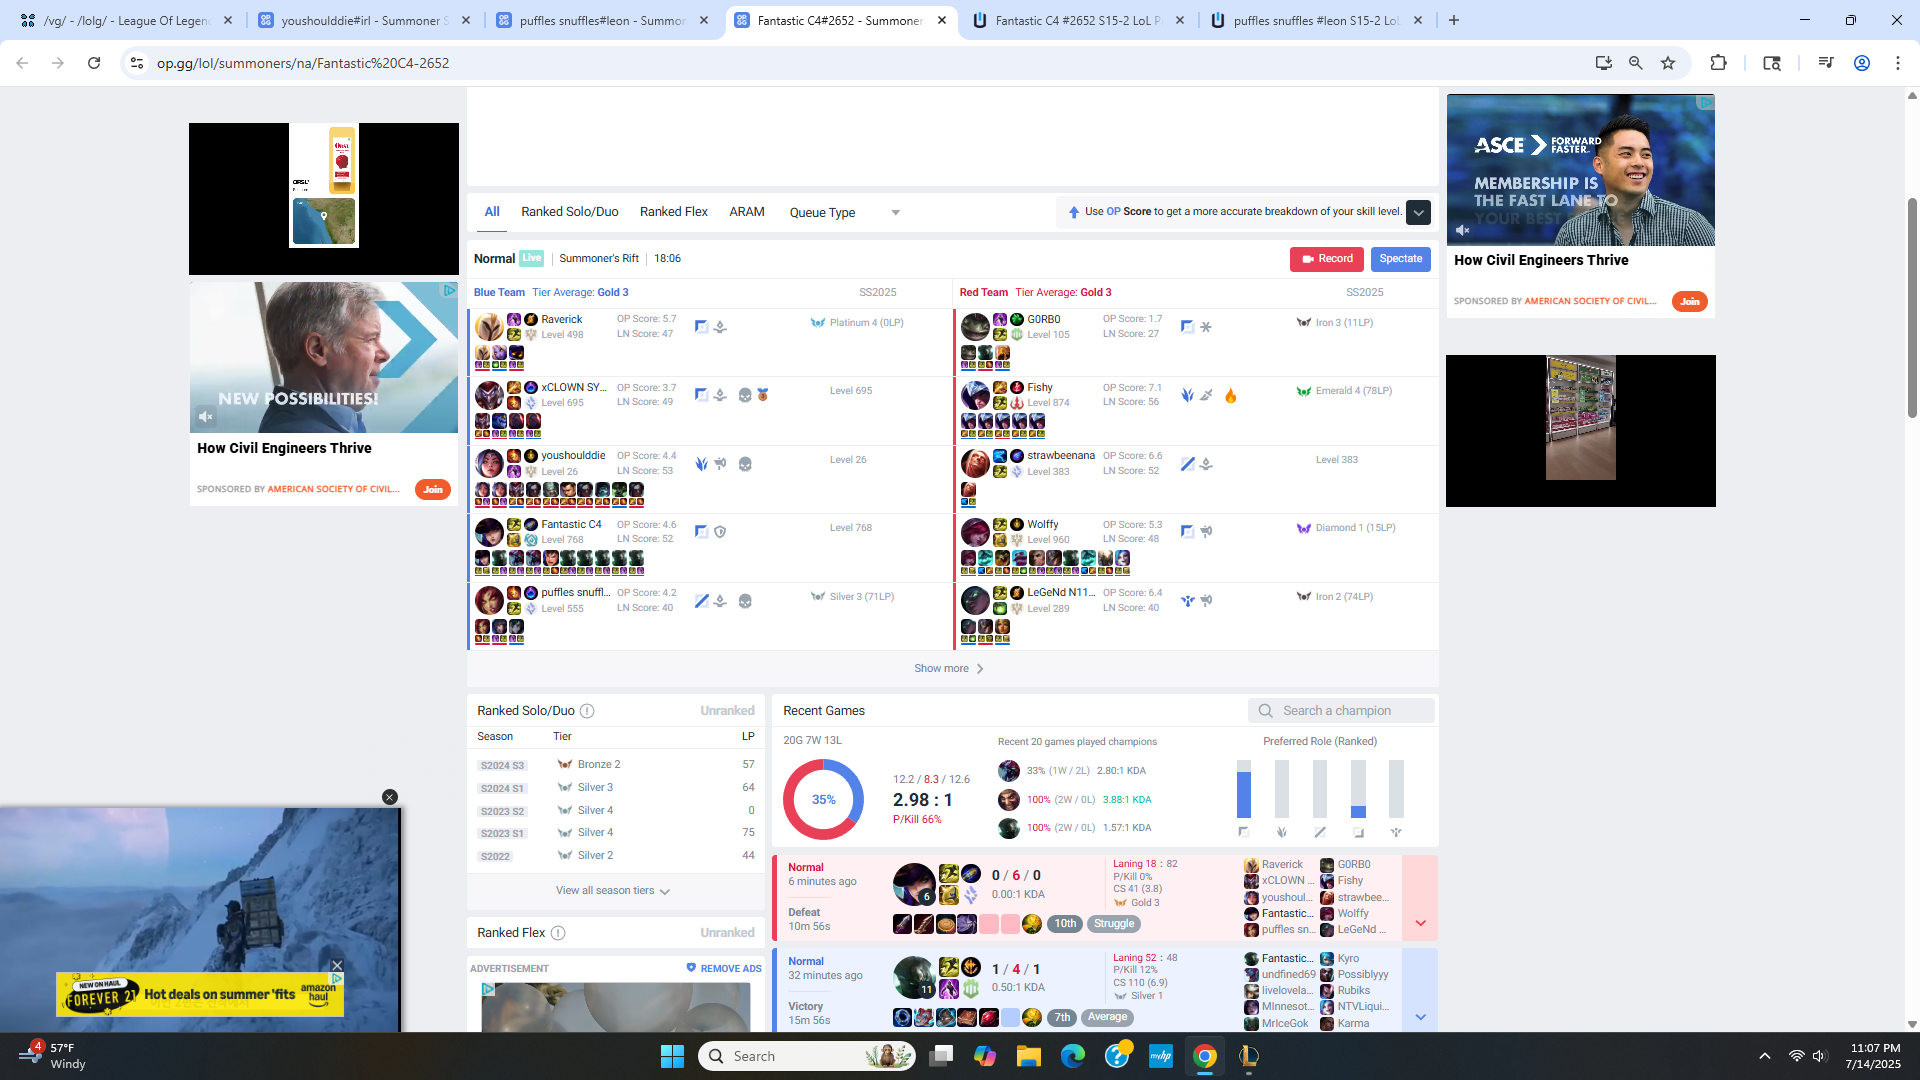Open Kyro from the Victory match player list
This screenshot has height=1080, width=1920.
[1348, 959]
